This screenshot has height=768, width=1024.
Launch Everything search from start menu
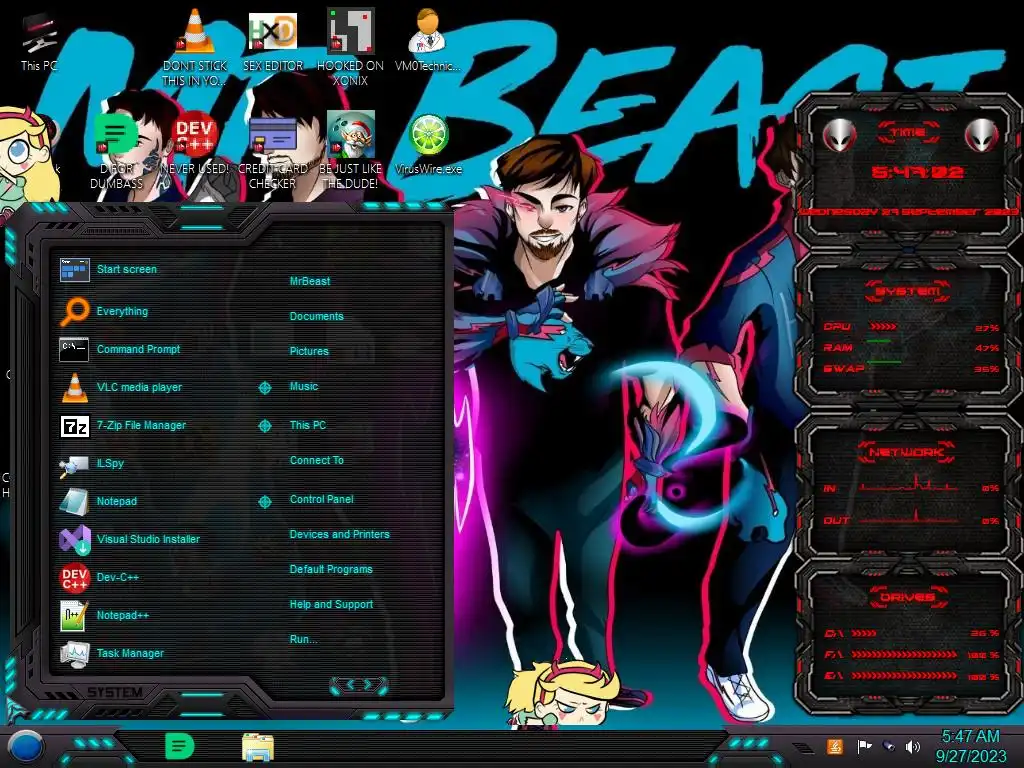pos(104,312)
